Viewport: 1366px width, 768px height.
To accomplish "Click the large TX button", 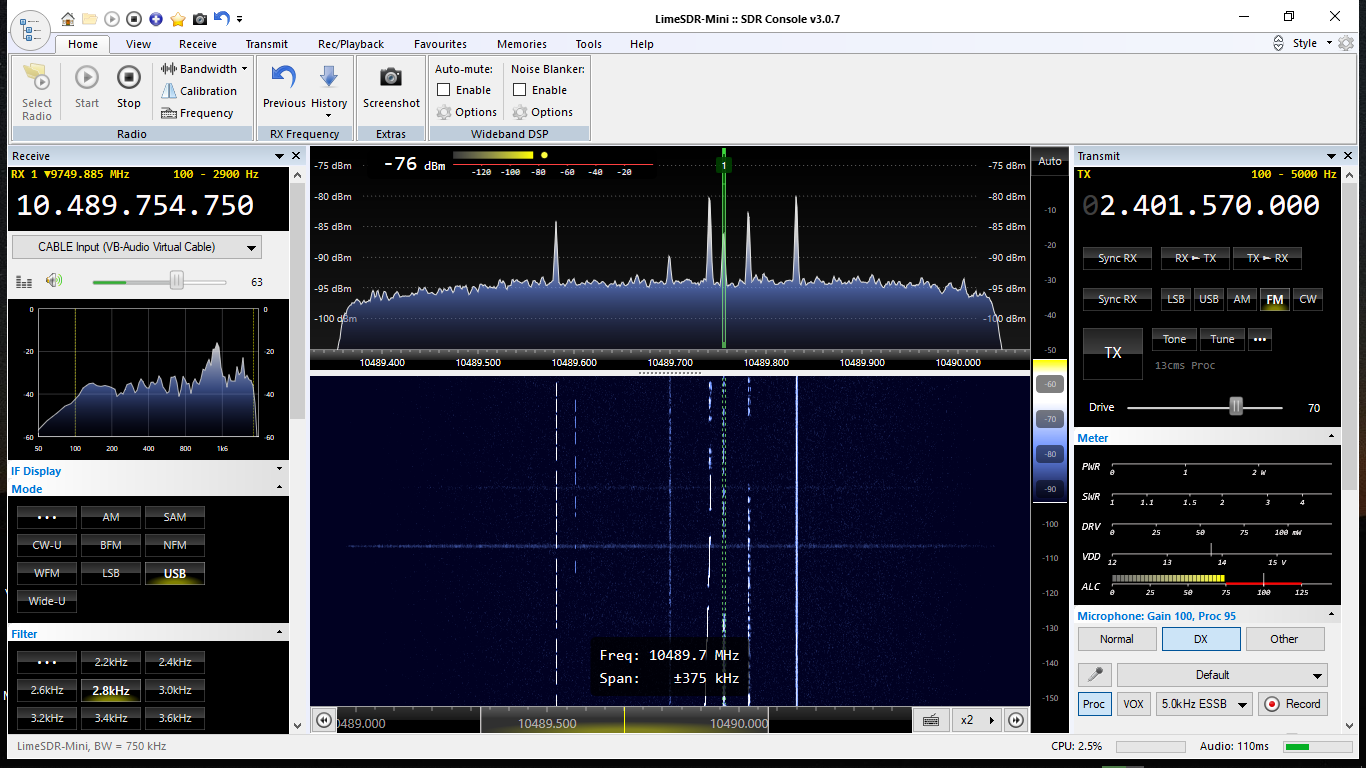I will pyautogui.click(x=1113, y=353).
